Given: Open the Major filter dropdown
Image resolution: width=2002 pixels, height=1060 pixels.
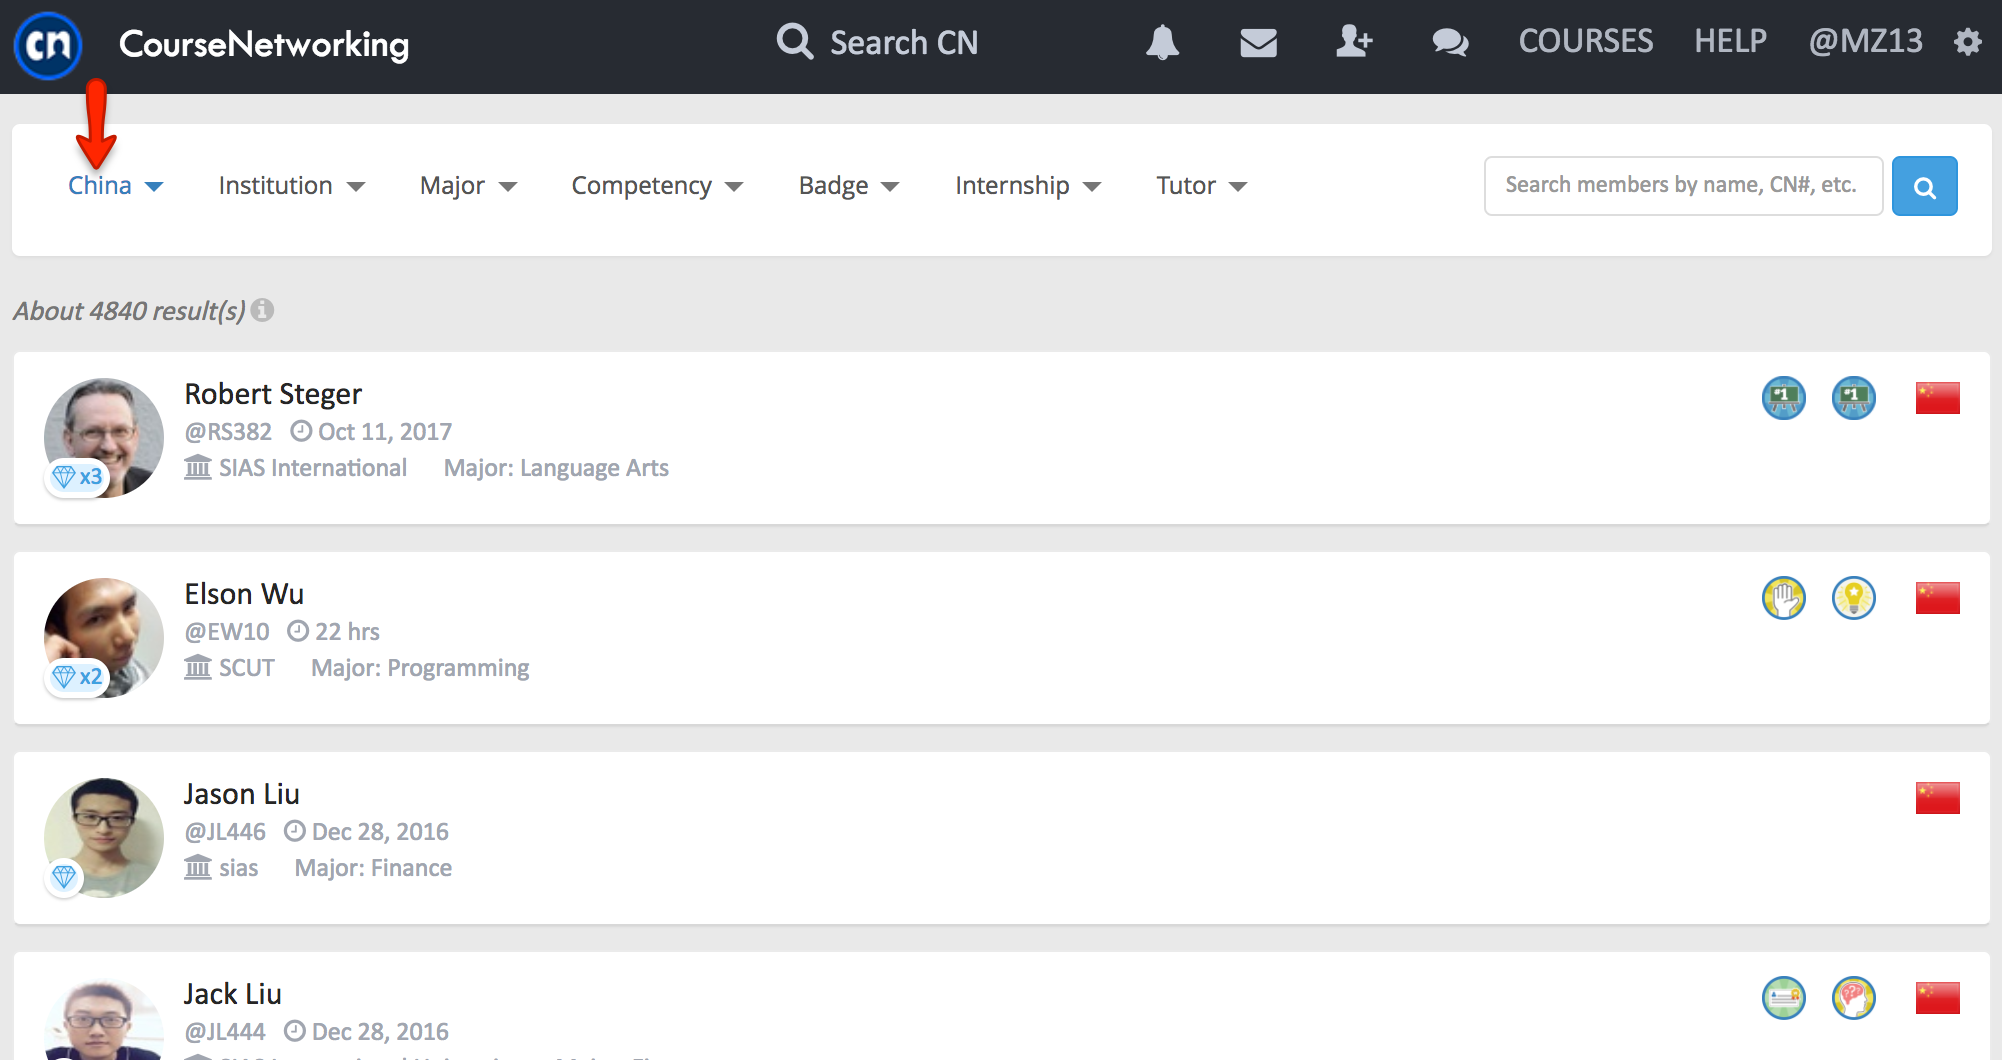Looking at the screenshot, I should 468,186.
